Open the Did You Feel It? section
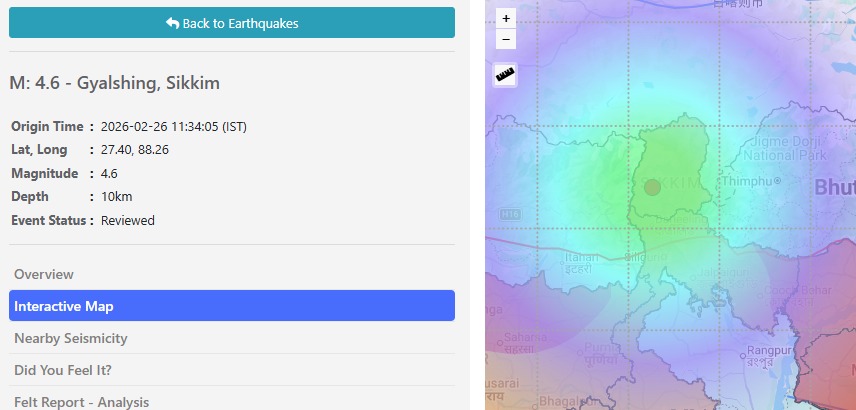This screenshot has width=856, height=410. pos(63,370)
